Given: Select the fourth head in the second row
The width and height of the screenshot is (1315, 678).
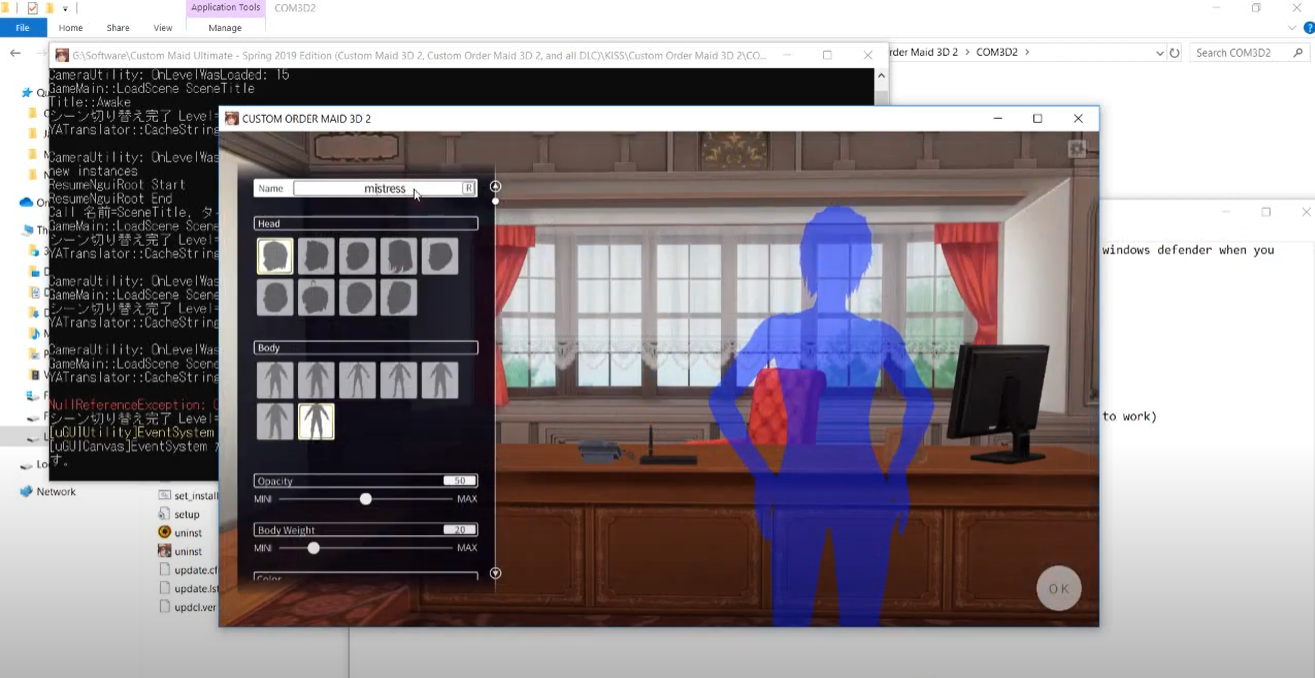Looking at the screenshot, I should coord(398,297).
